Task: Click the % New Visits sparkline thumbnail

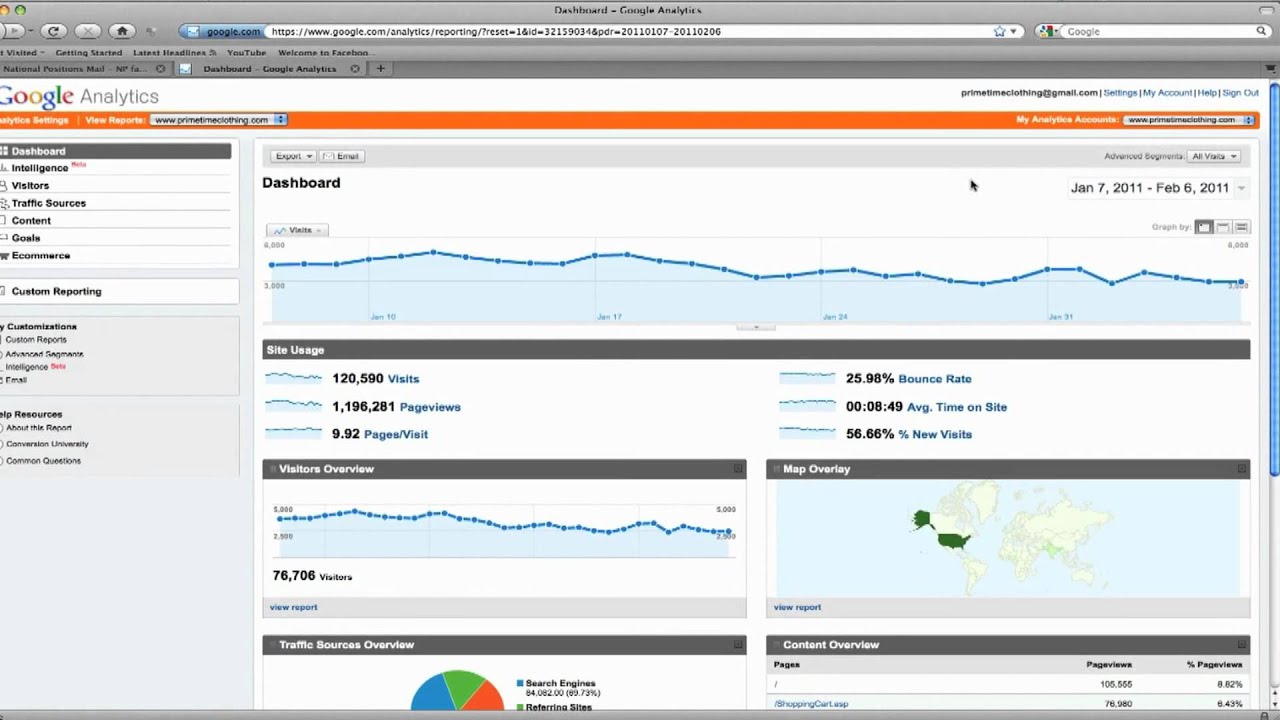Action: [x=807, y=433]
